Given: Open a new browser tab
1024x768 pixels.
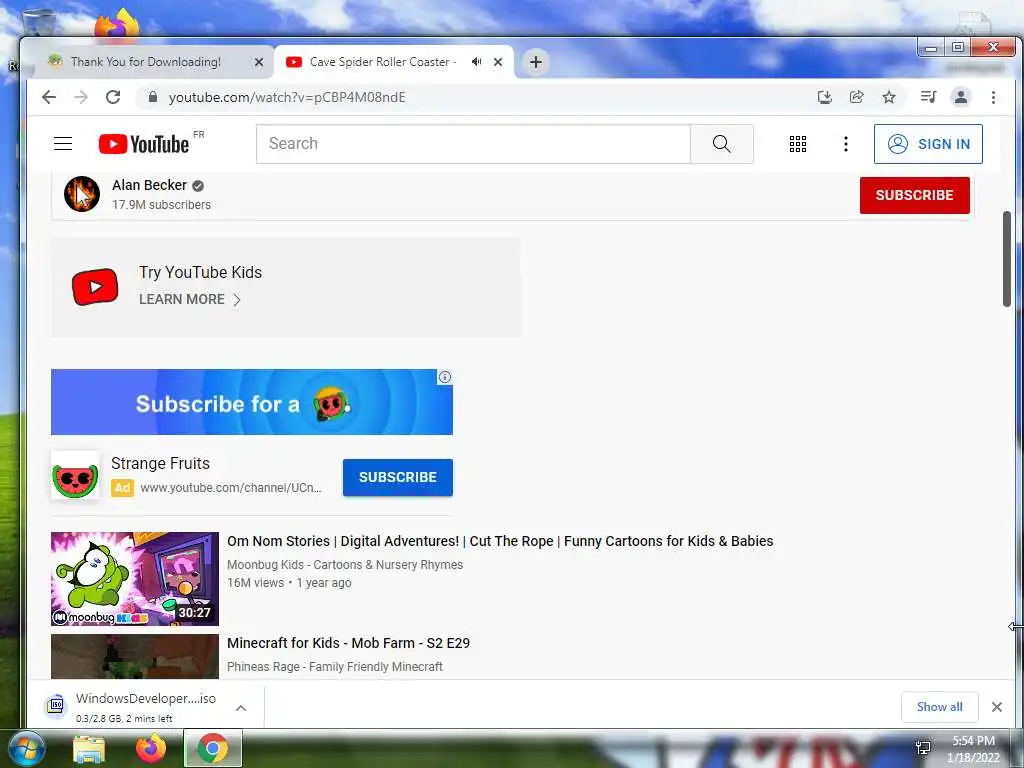Looking at the screenshot, I should click(536, 62).
